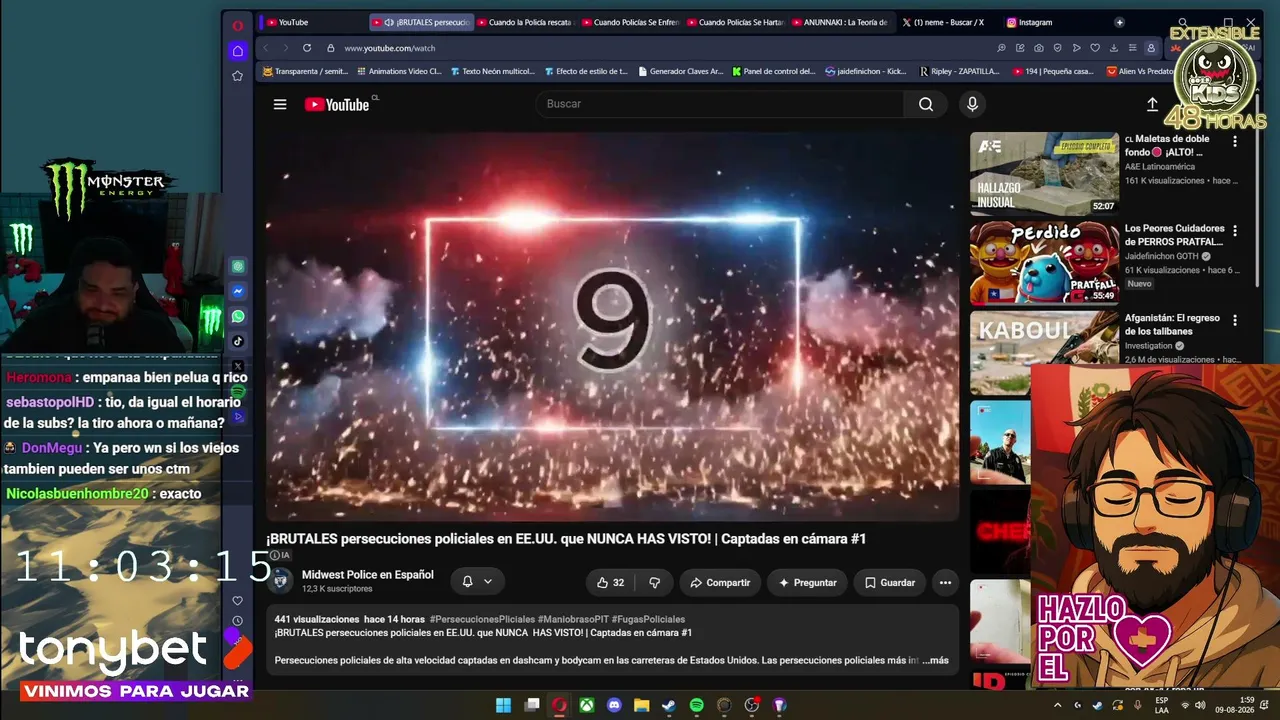Open the Afganistán: El regreso de los talibanes title
Viewport: 1280px width, 720px height.
pyautogui.click(x=1172, y=324)
